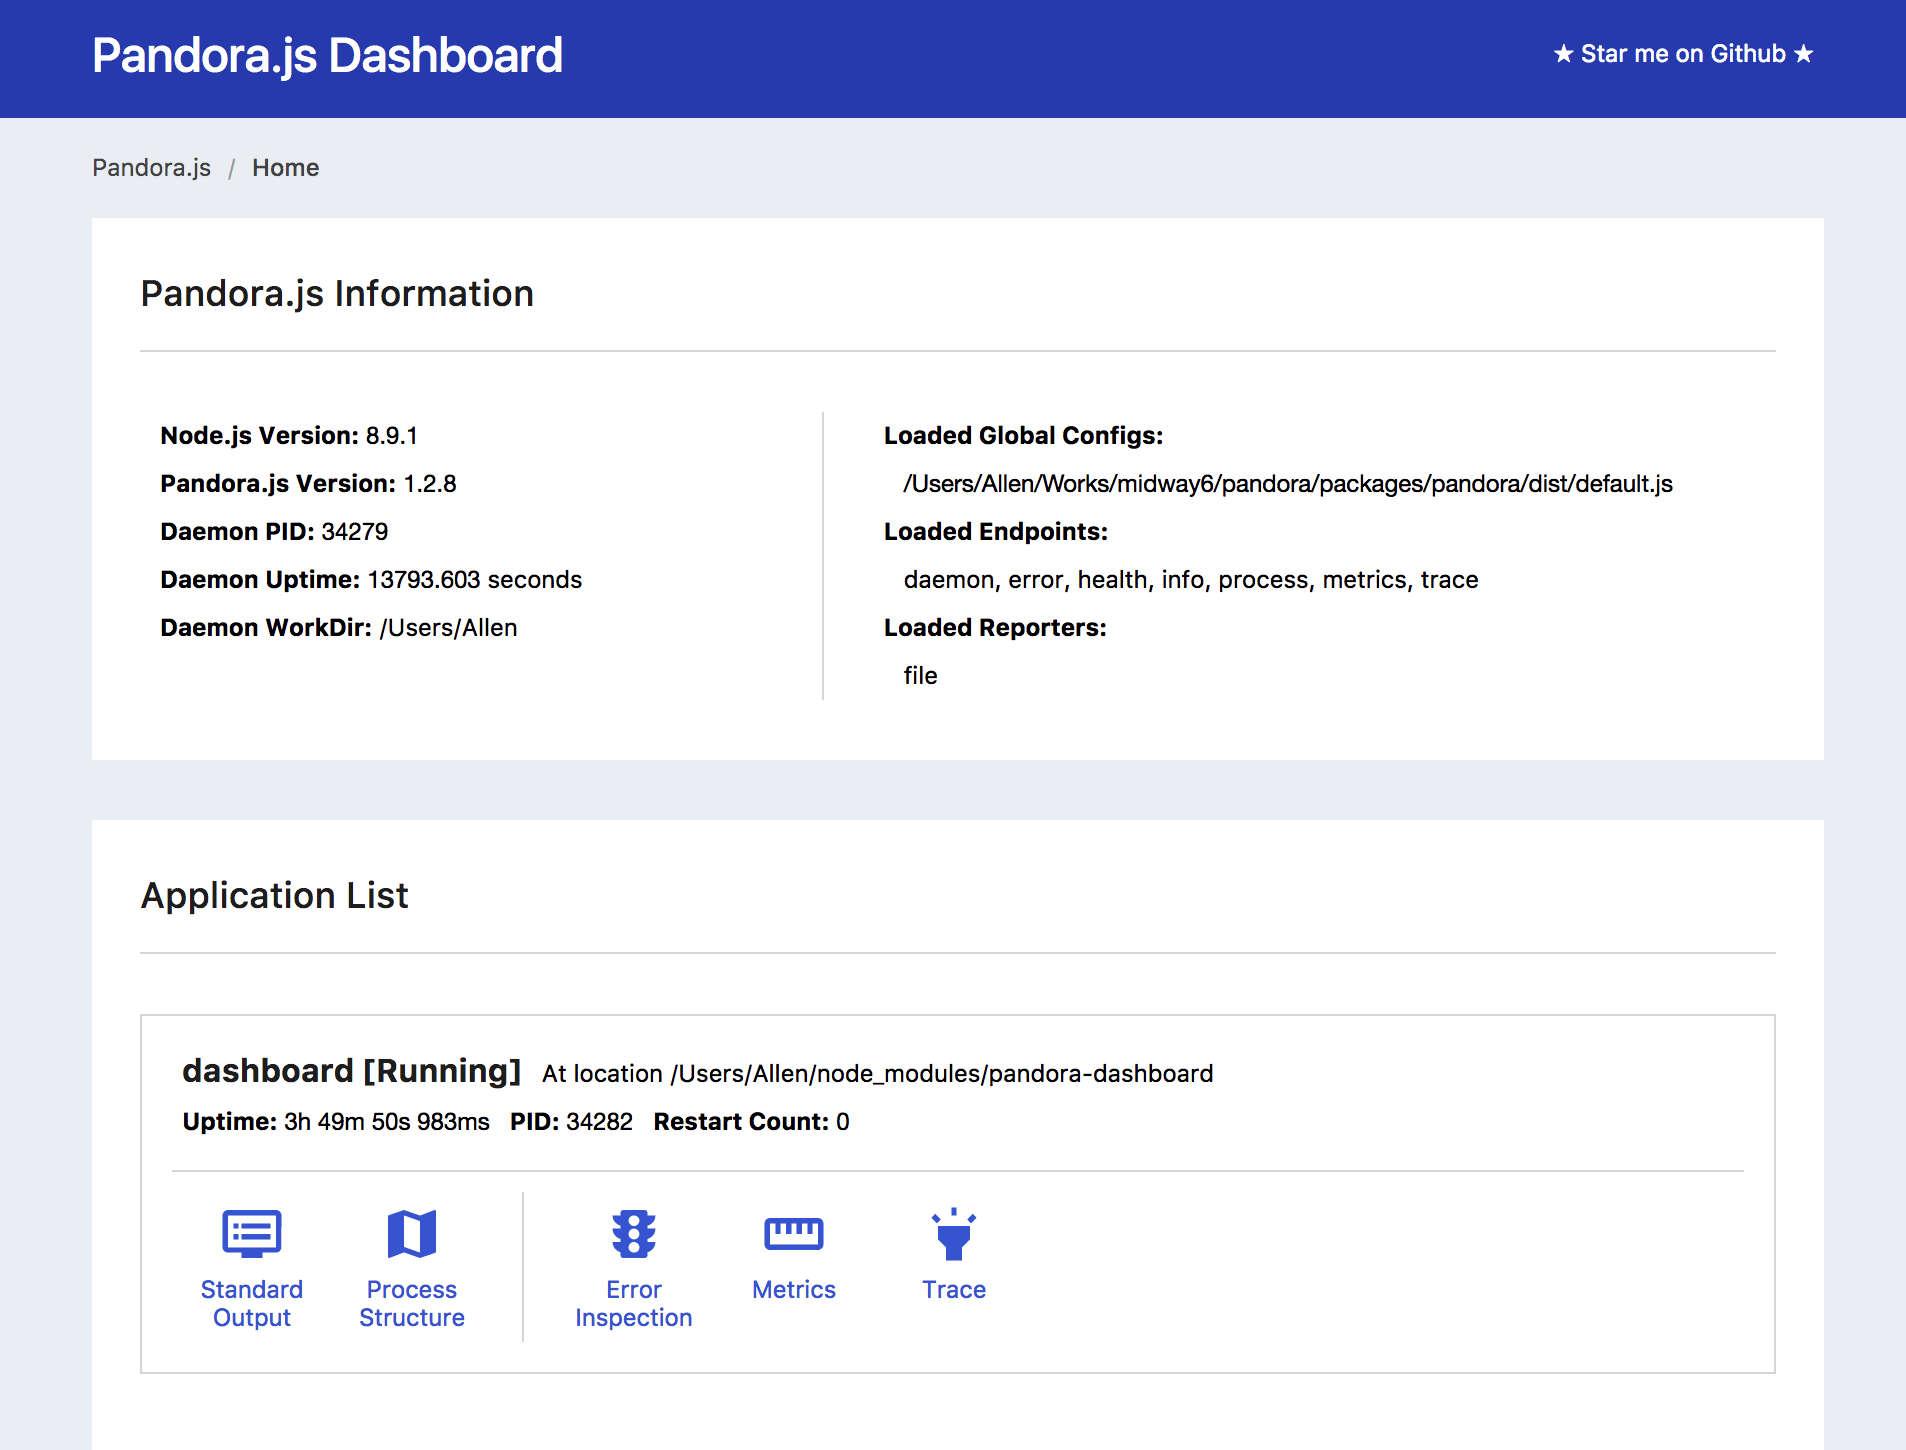Screen dimensions: 1906x1450
Task: Open the Error Inspection traffic light icon
Action: coord(634,1234)
